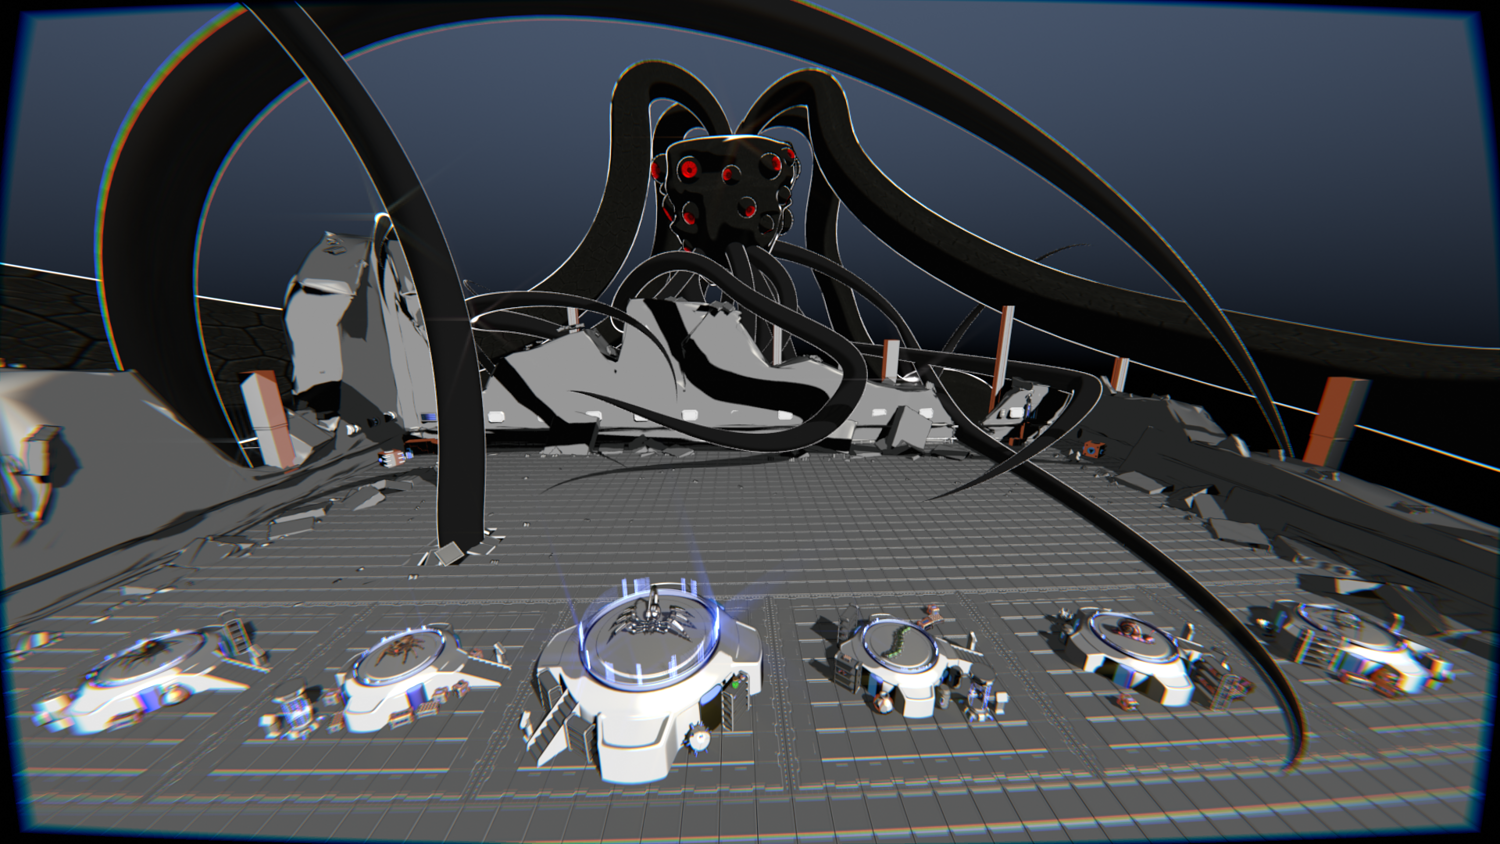Viewport: 1500px width, 844px height.
Task: Select the glowing scorpion pad
Action: click(647, 678)
